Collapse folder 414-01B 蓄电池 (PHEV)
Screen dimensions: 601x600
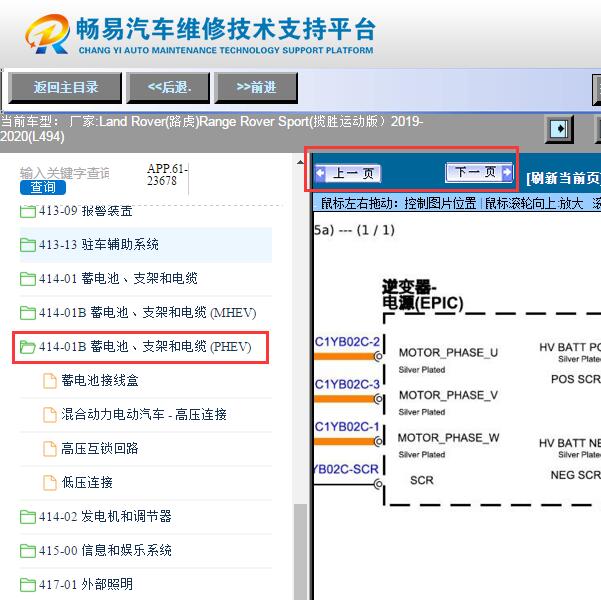[x=145, y=347]
